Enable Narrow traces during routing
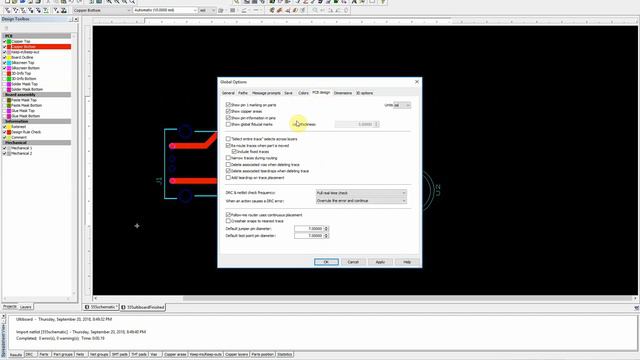The width and height of the screenshot is (640, 360). 228,158
